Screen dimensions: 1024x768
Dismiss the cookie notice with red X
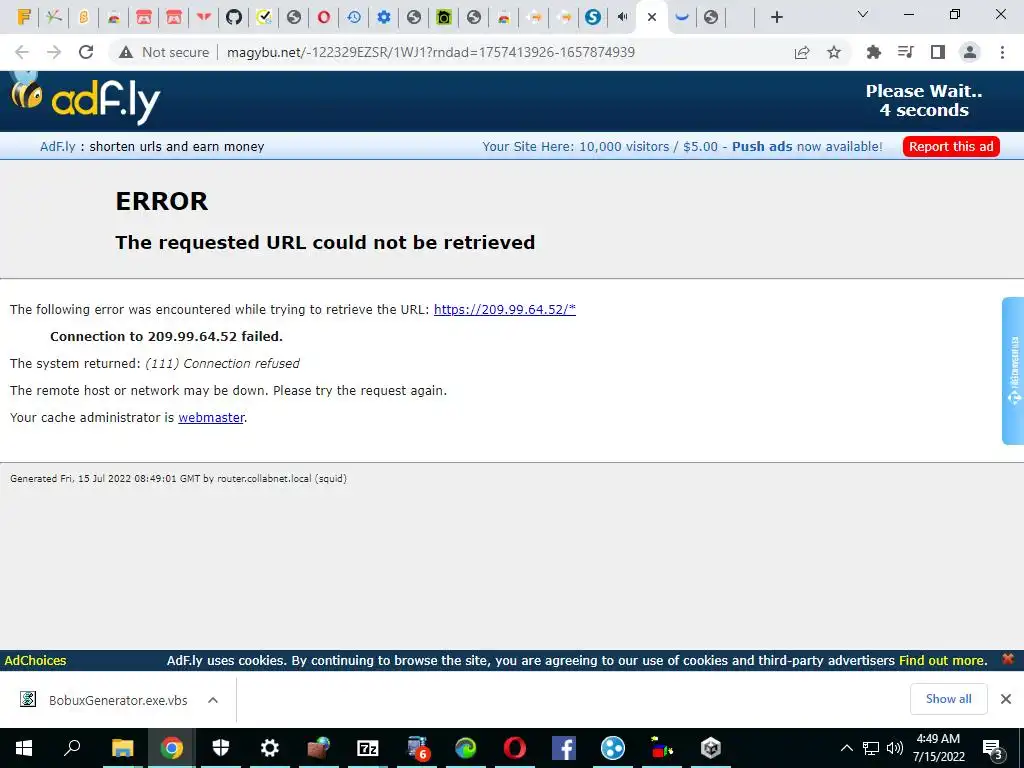[1008, 659]
